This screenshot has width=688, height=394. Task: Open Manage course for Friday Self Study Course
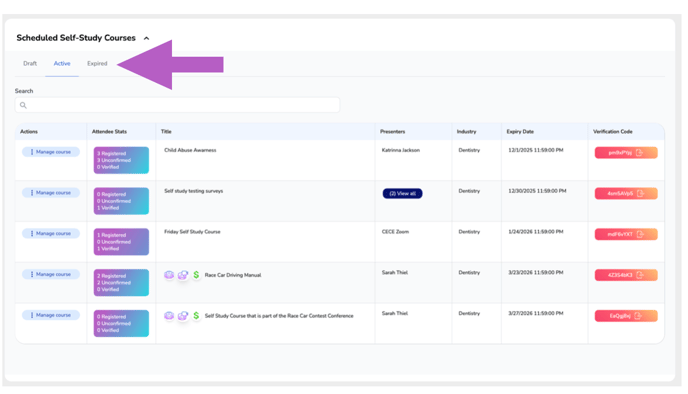pos(51,233)
